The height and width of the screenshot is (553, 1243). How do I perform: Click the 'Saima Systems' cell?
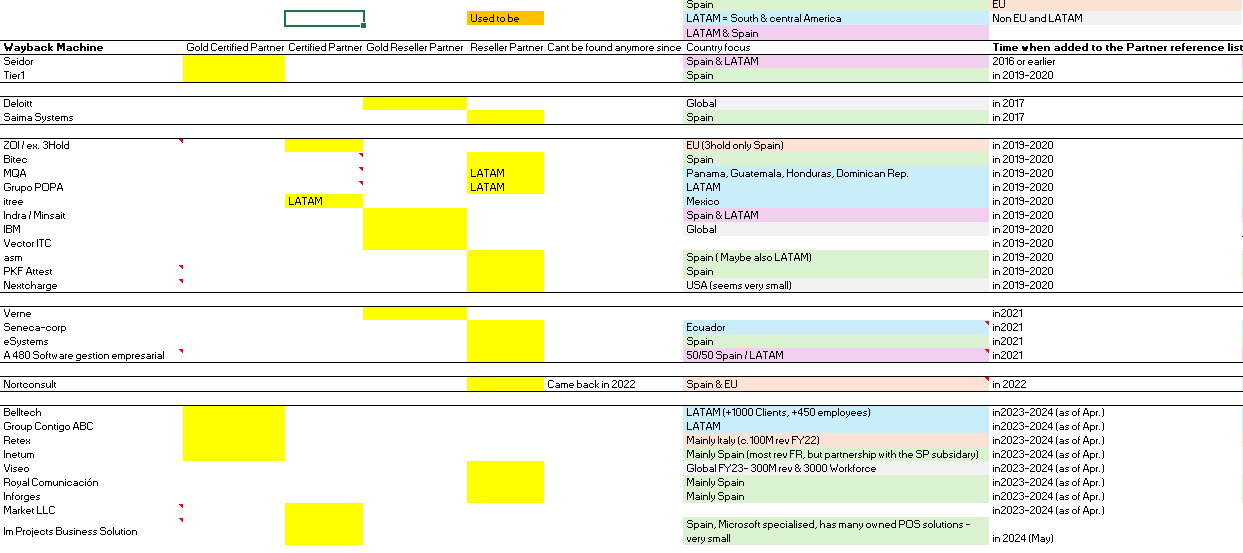pyautogui.click(x=92, y=117)
